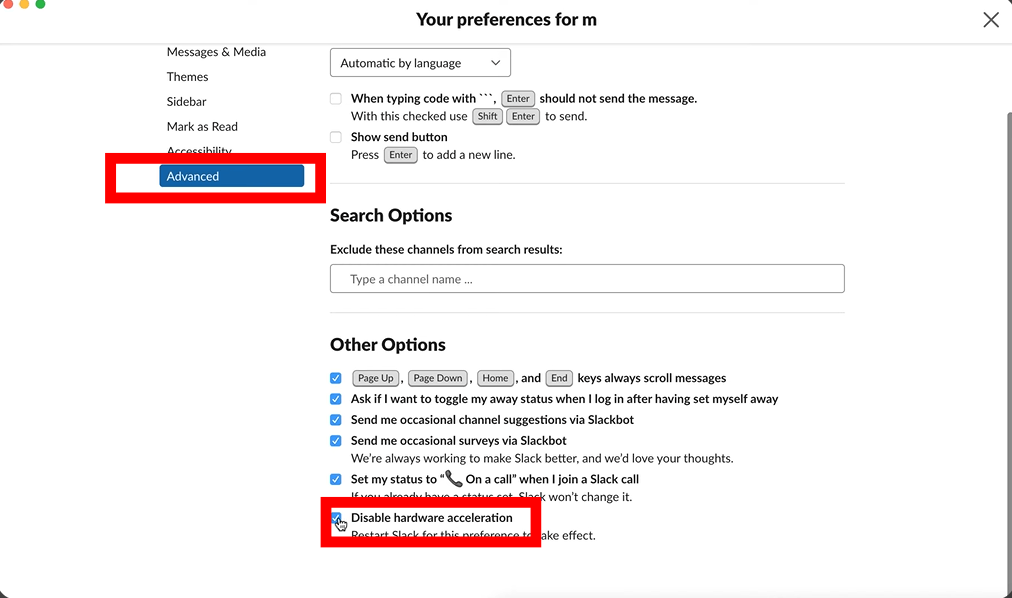Image resolution: width=1012 pixels, height=598 pixels.
Task: Click the red macOS close window dot
Action: point(4,4)
